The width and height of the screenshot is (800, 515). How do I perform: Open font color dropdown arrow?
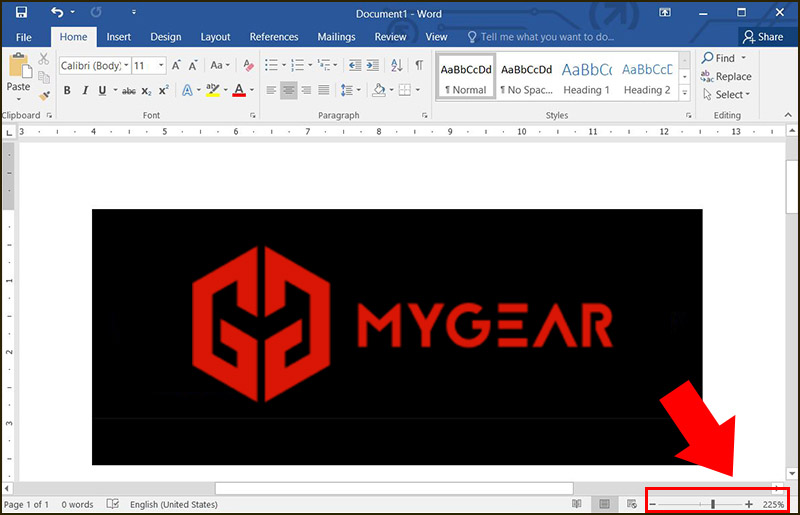252,90
